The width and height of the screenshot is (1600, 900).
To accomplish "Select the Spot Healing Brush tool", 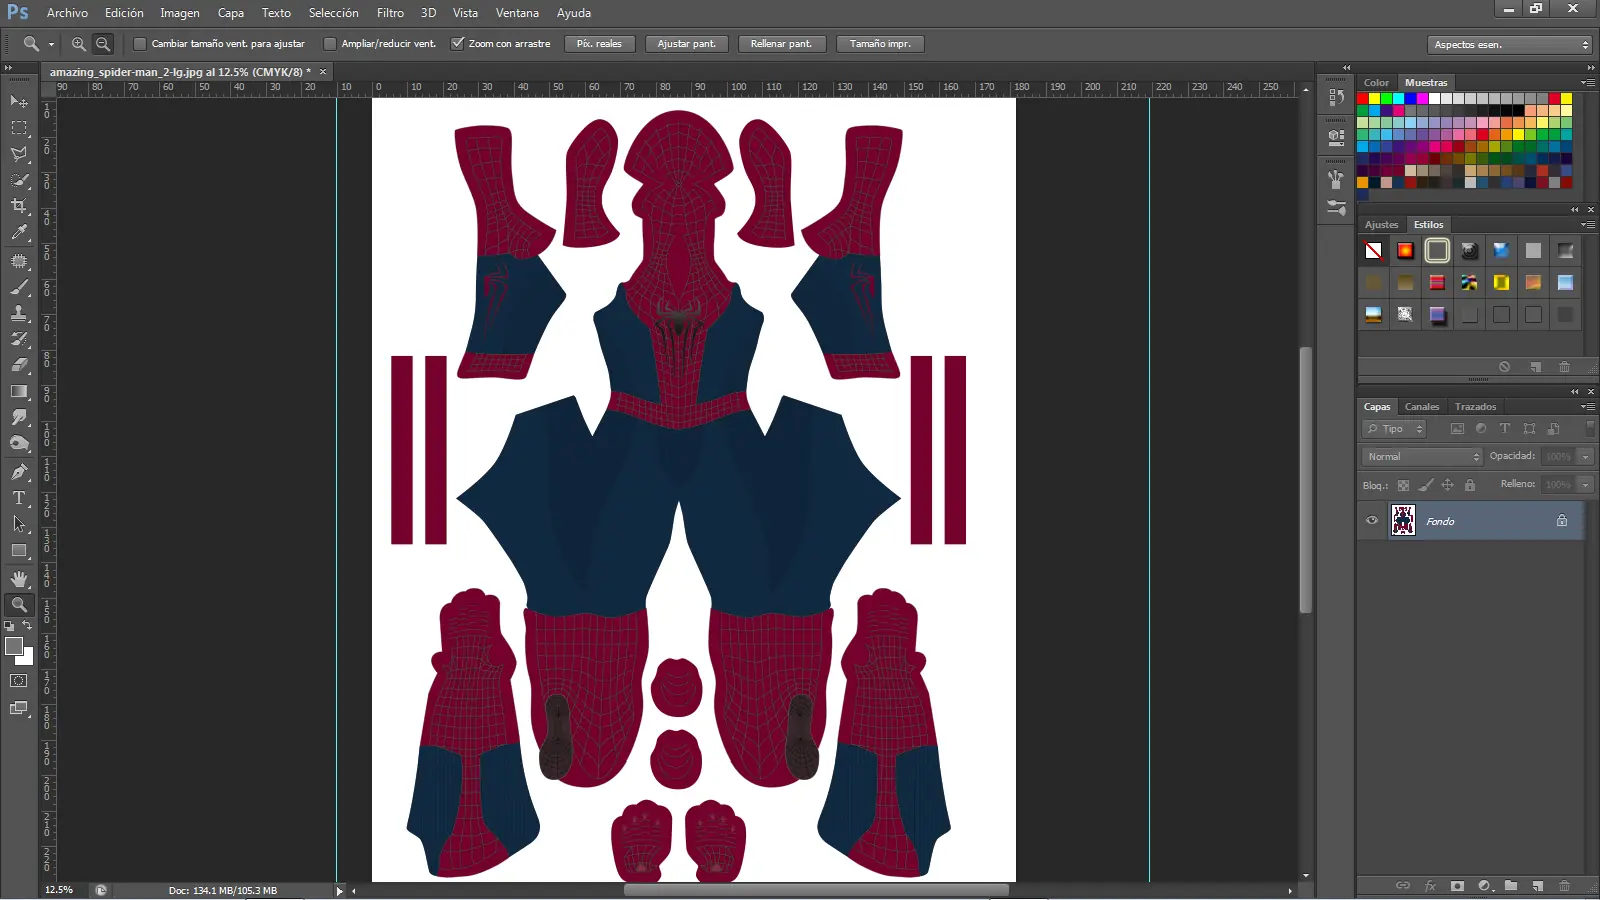I will 19,261.
